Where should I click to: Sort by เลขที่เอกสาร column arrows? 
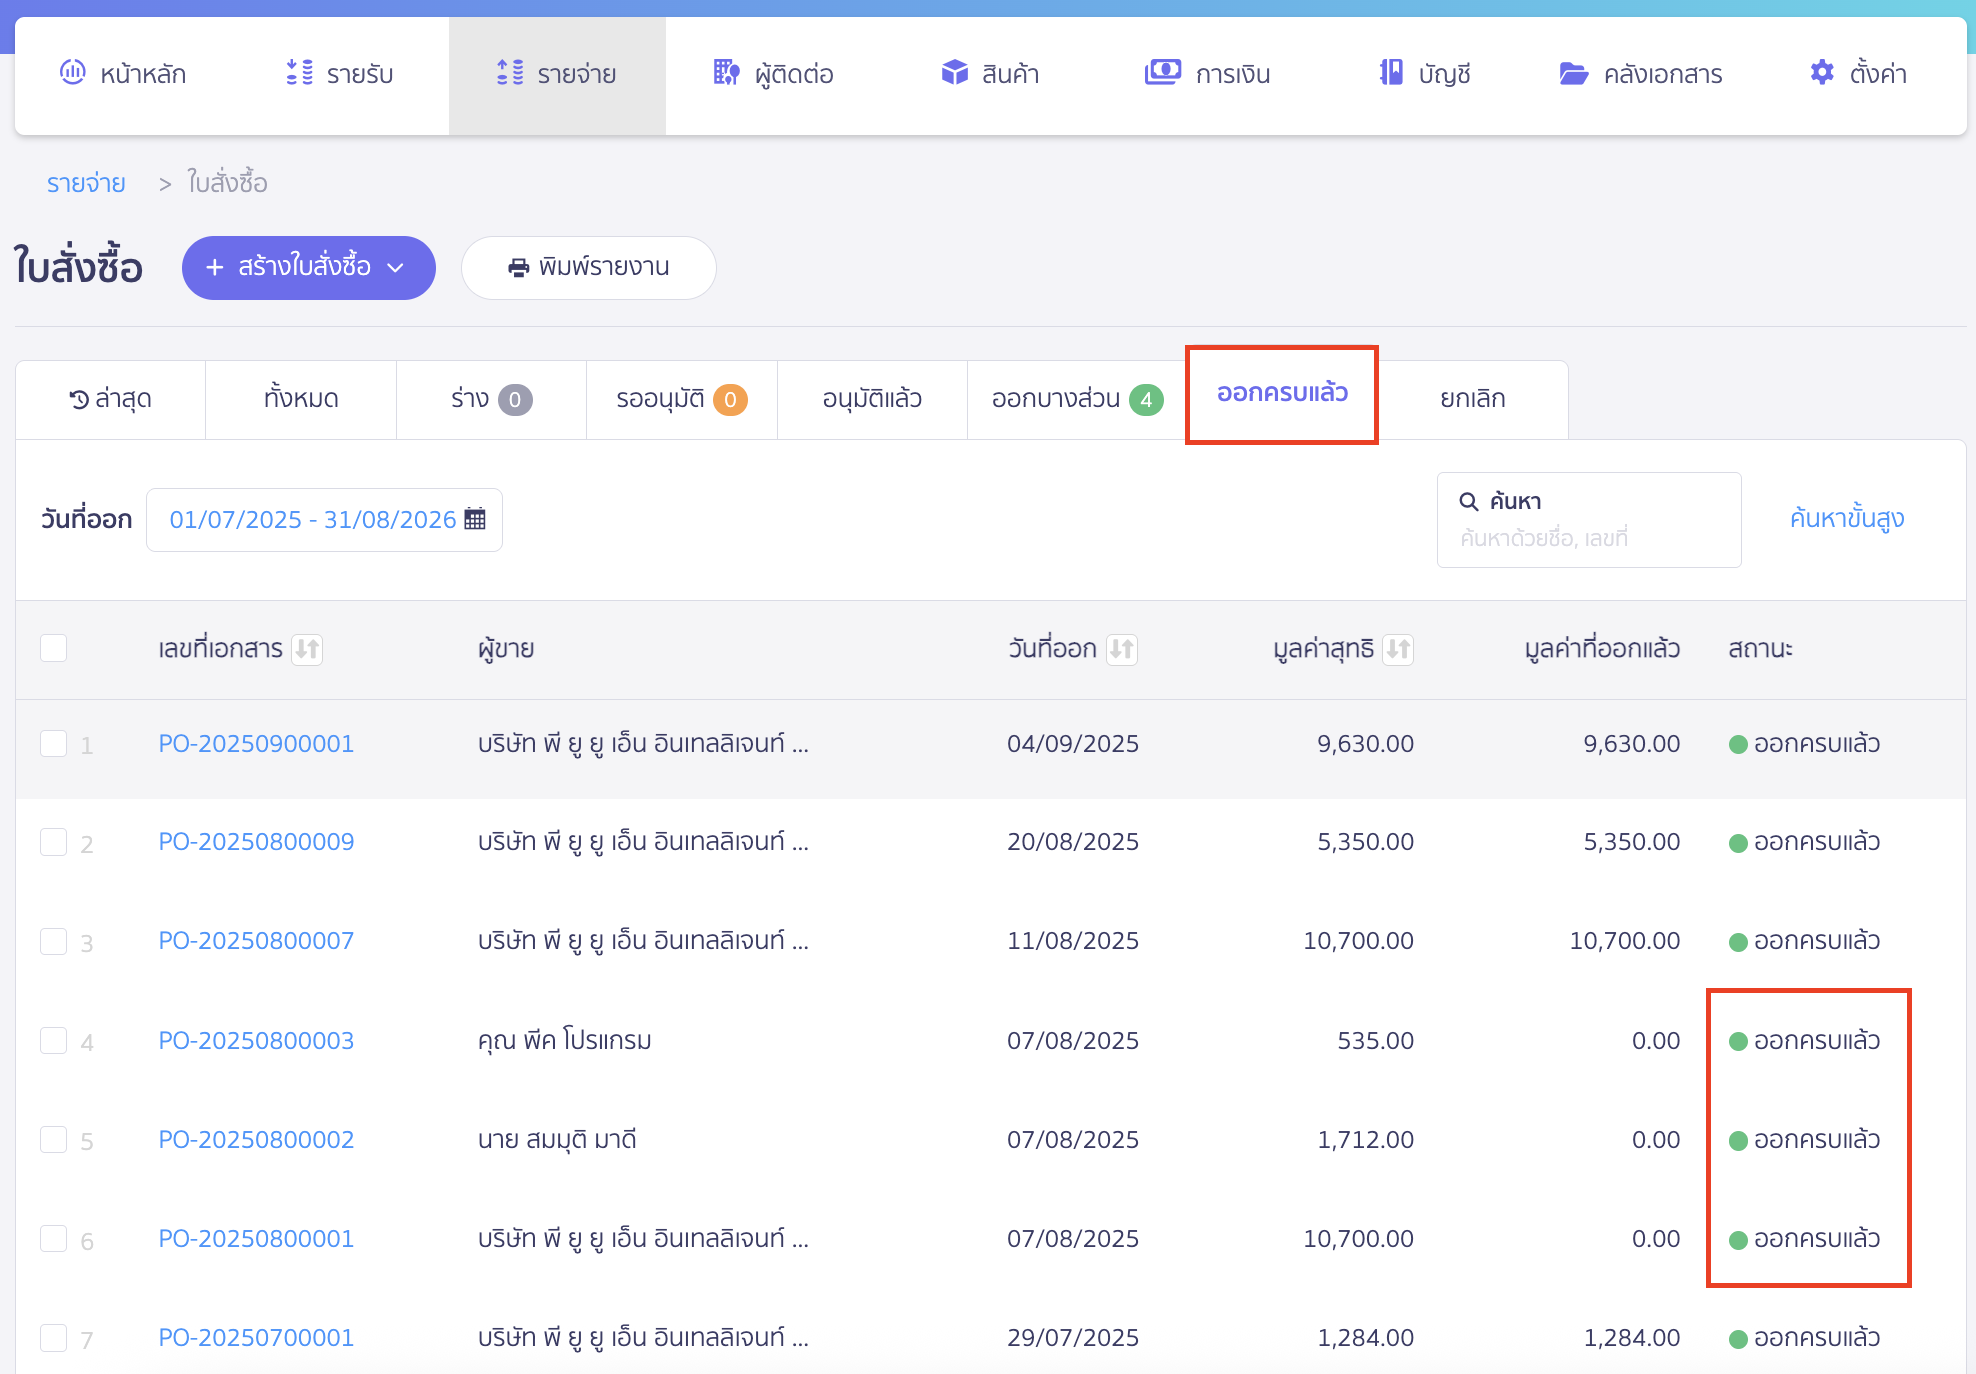pos(307,649)
